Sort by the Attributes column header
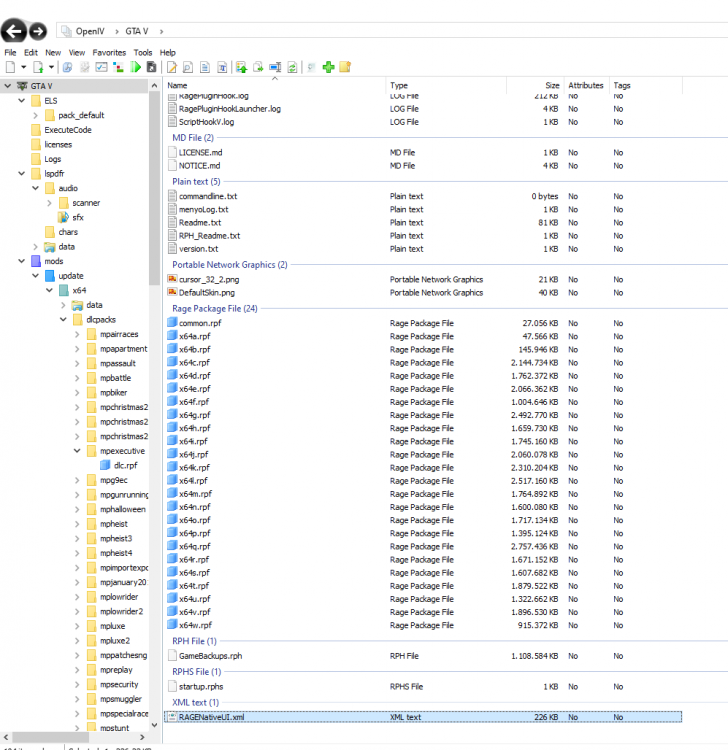Viewport: 728px width, 750px height. point(586,86)
